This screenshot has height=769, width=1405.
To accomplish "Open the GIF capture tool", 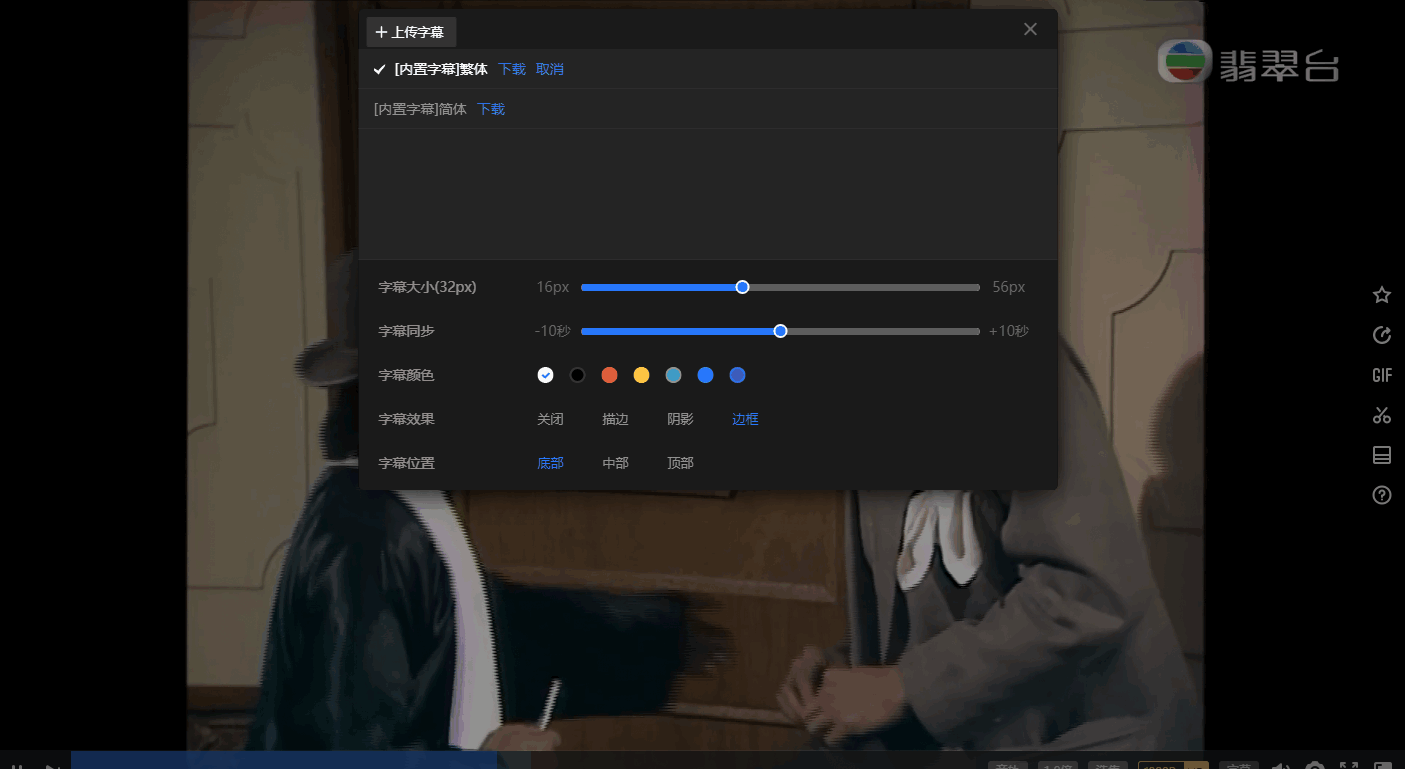I will (x=1381, y=375).
